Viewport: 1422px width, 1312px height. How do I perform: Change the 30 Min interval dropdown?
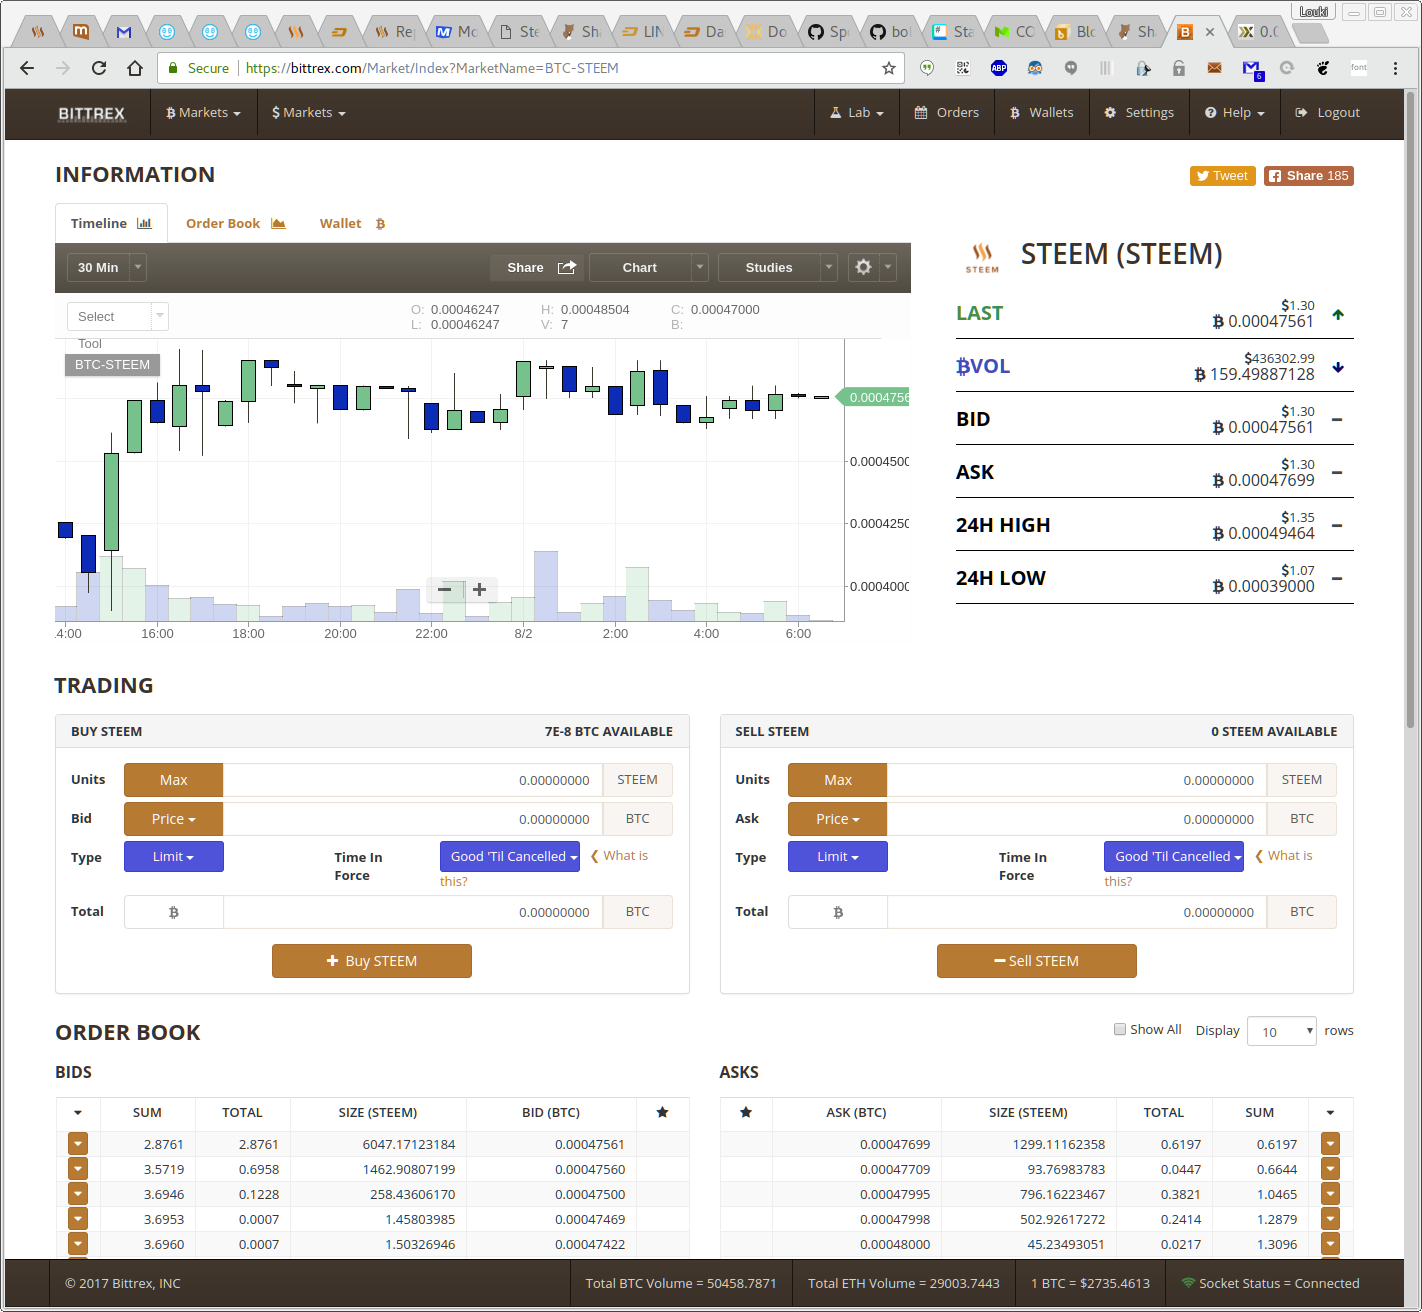pyautogui.click(x=107, y=267)
